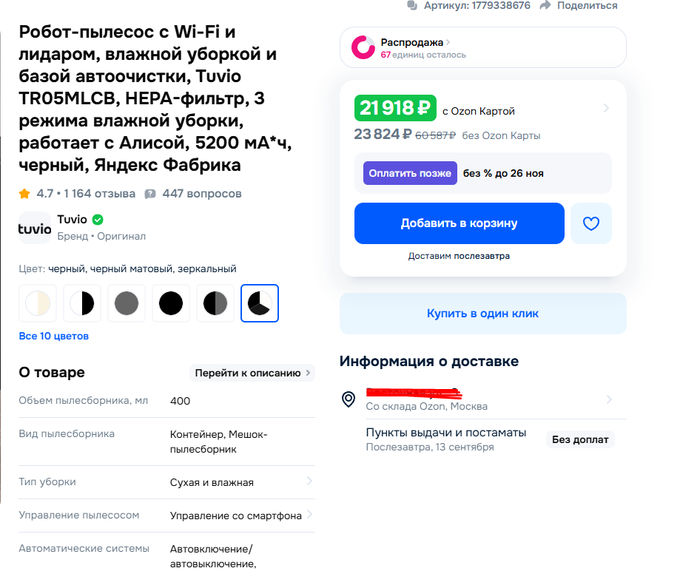Click the share arrow icon

point(545,6)
